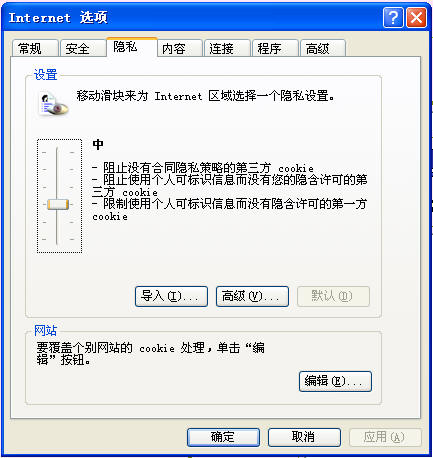Click the 导入(I)... button
Screen dimensions: 433x458
click(171, 296)
